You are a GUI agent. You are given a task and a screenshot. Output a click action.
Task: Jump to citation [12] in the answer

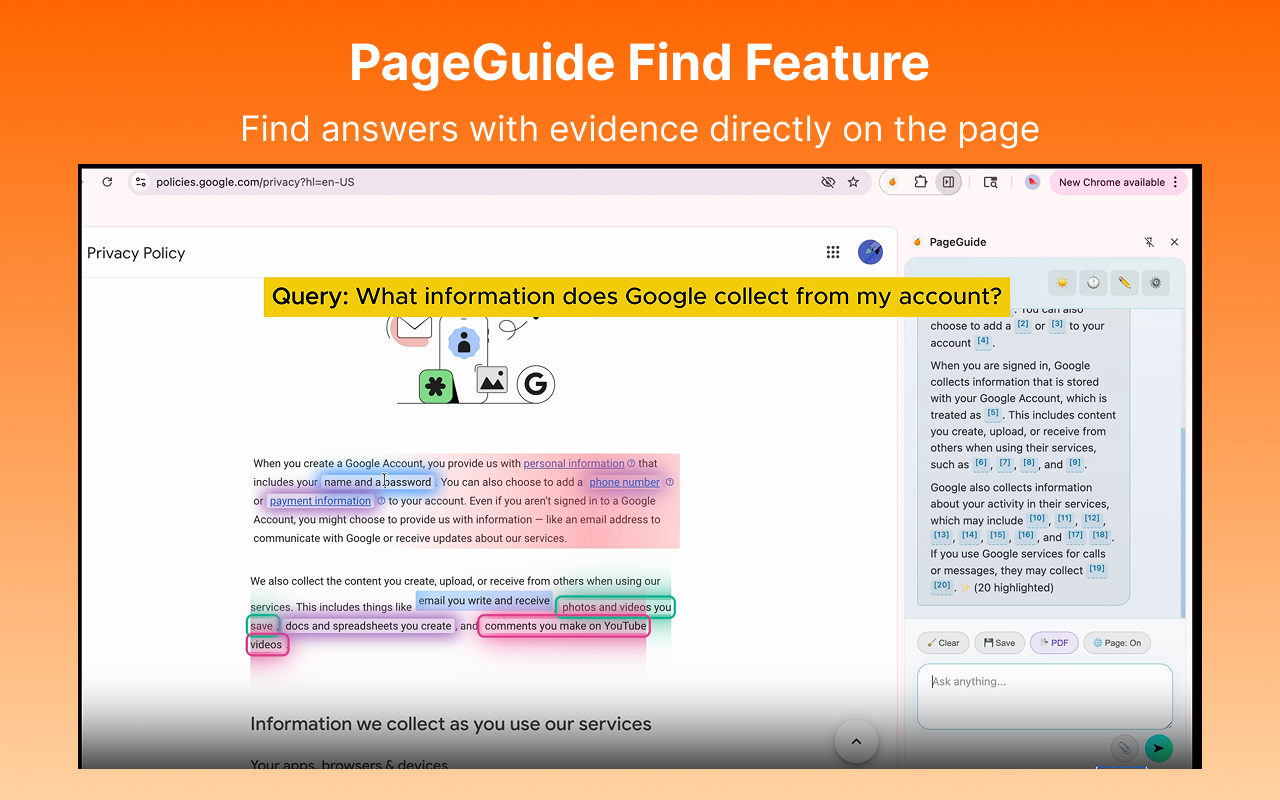pyautogui.click(x=1092, y=518)
